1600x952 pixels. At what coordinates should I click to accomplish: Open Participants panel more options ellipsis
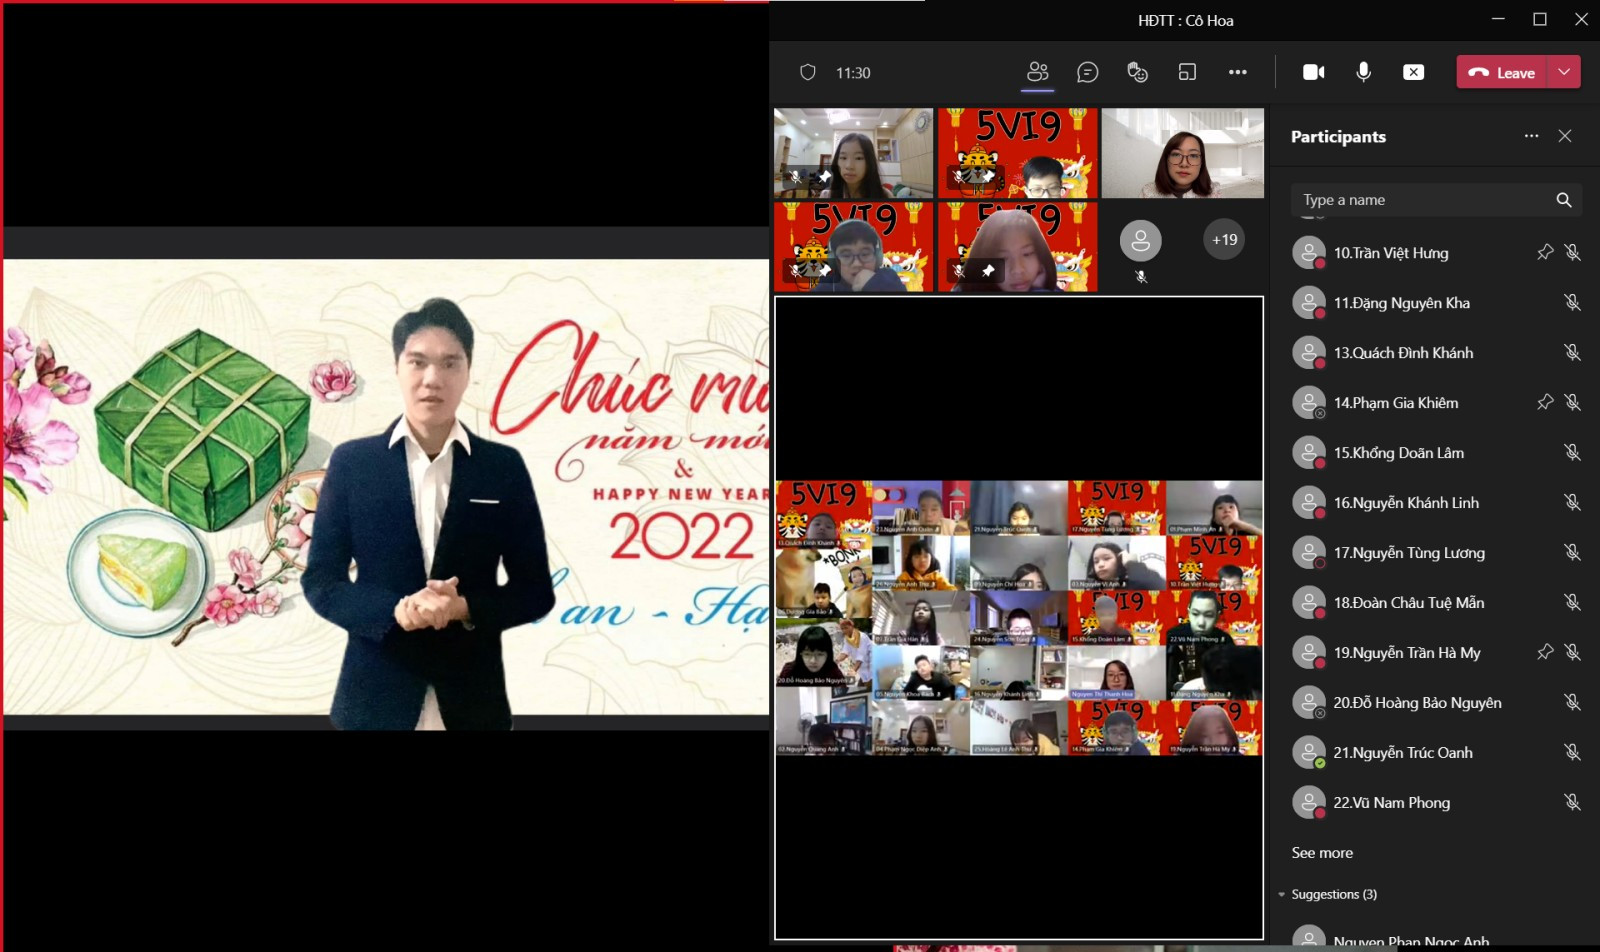pos(1531,136)
